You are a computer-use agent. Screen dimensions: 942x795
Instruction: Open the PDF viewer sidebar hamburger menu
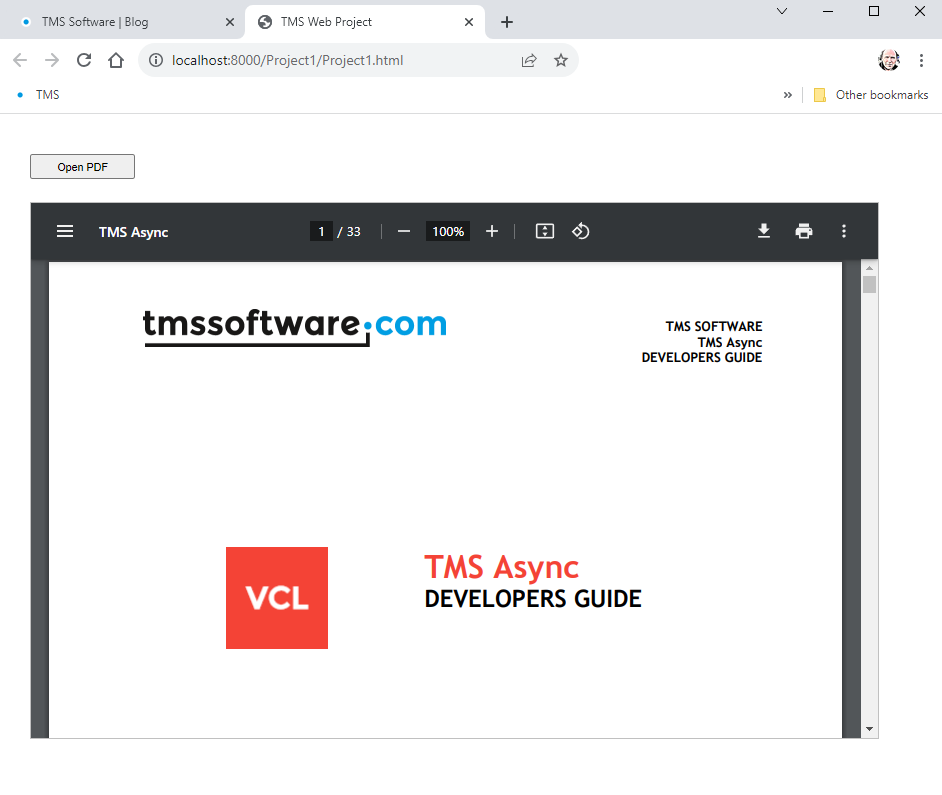pyautogui.click(x=65, y=231)
